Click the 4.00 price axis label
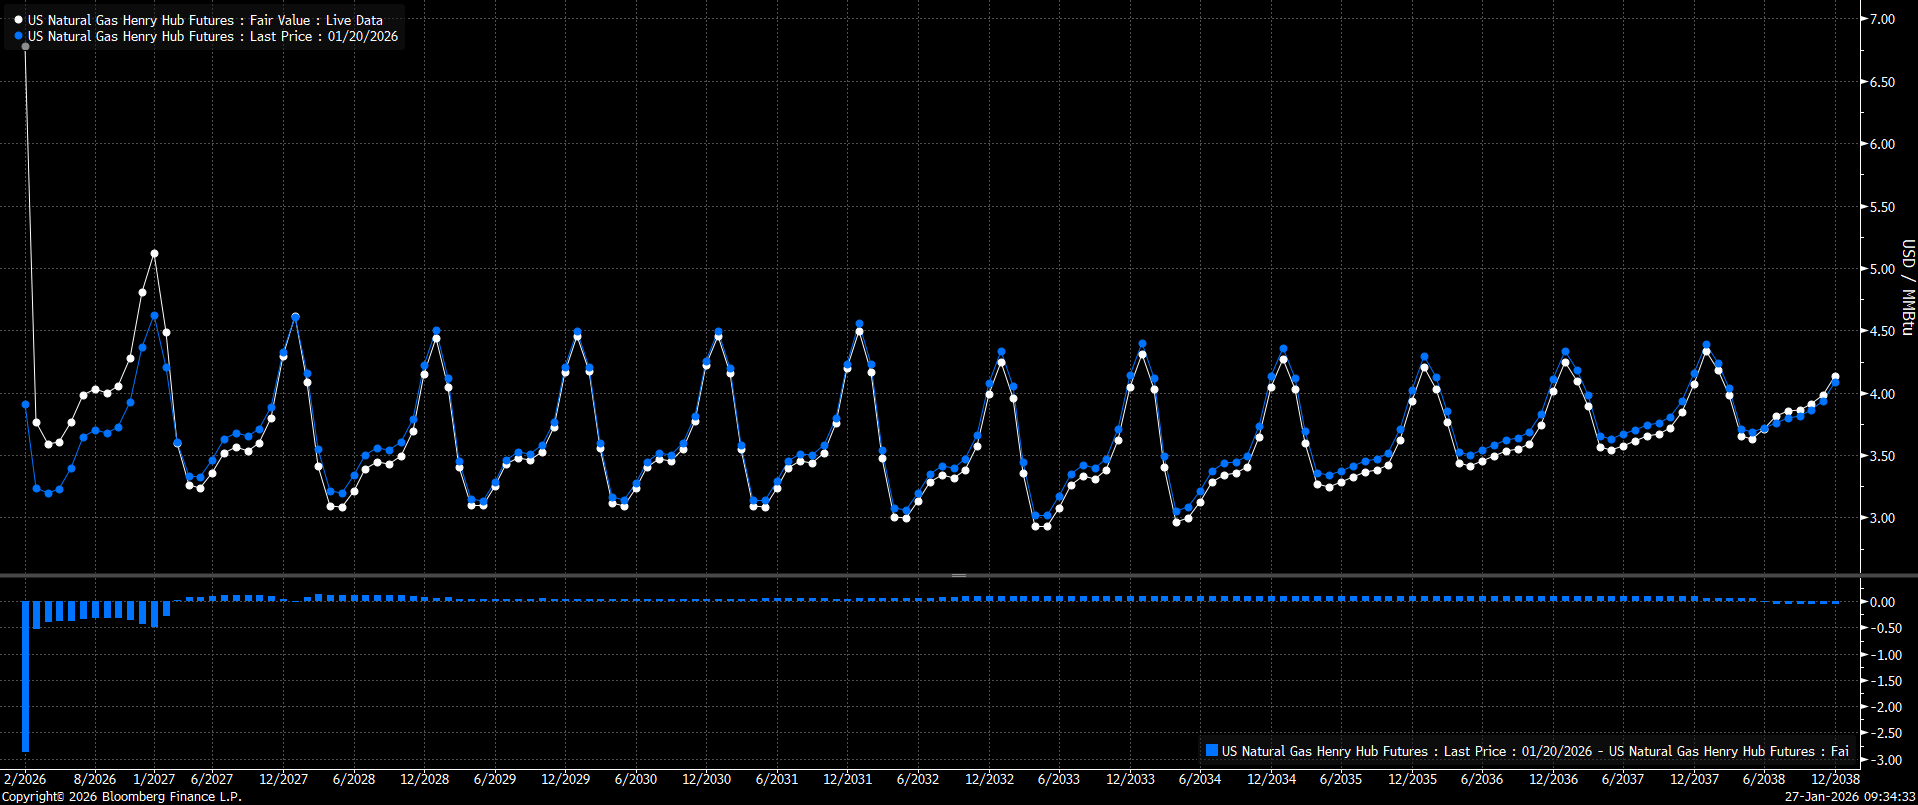The height and width of the screenshot is (805, 1918). click(1882, 394)
